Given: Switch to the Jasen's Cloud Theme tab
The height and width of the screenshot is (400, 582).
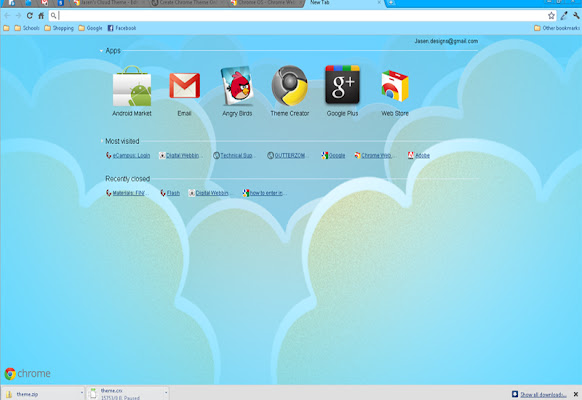Looking at the screenshot, I should (108, 3).
